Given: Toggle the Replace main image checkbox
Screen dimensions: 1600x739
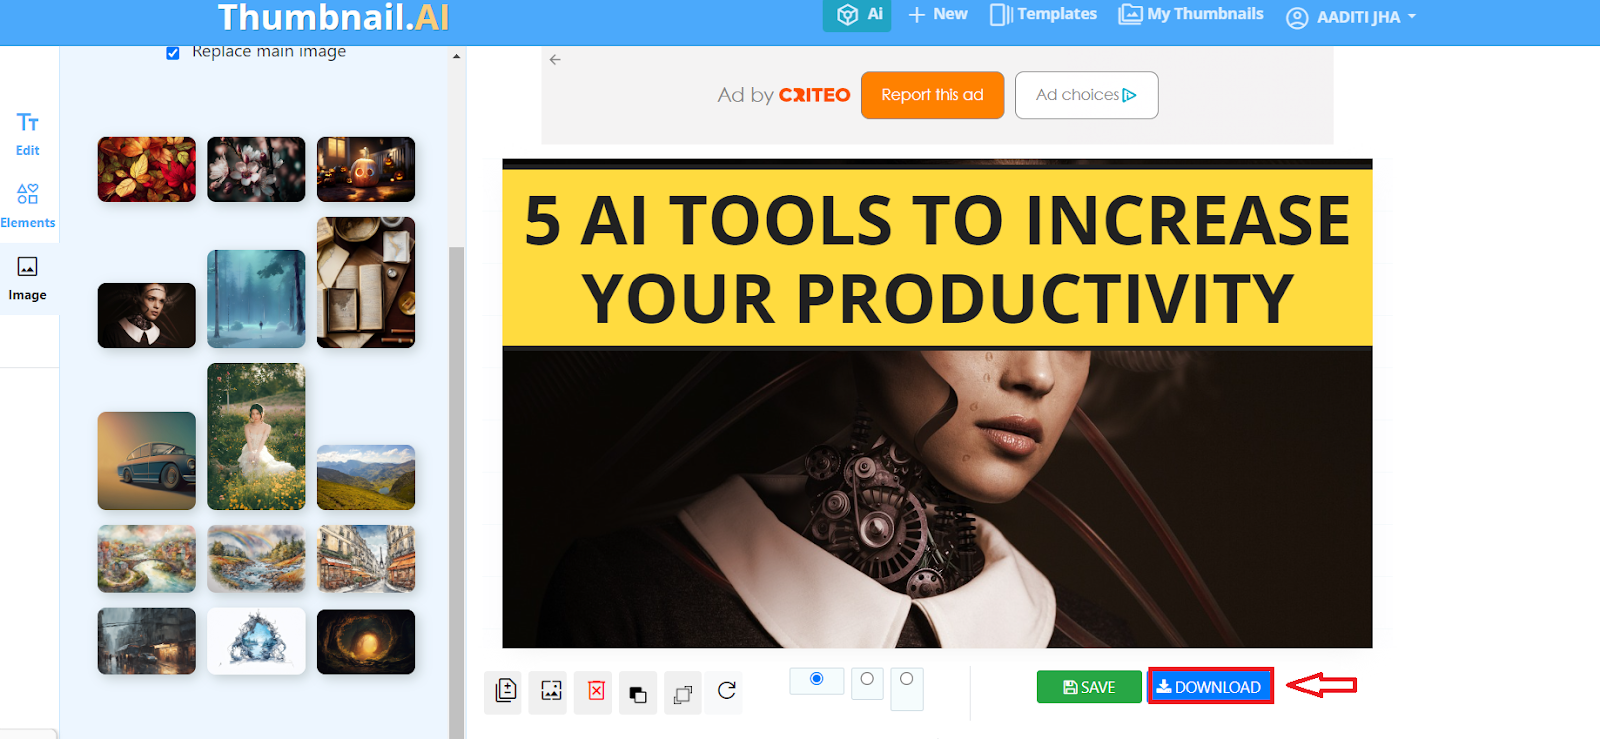Looking at the screenshot, I should click(x=173, y=53).
